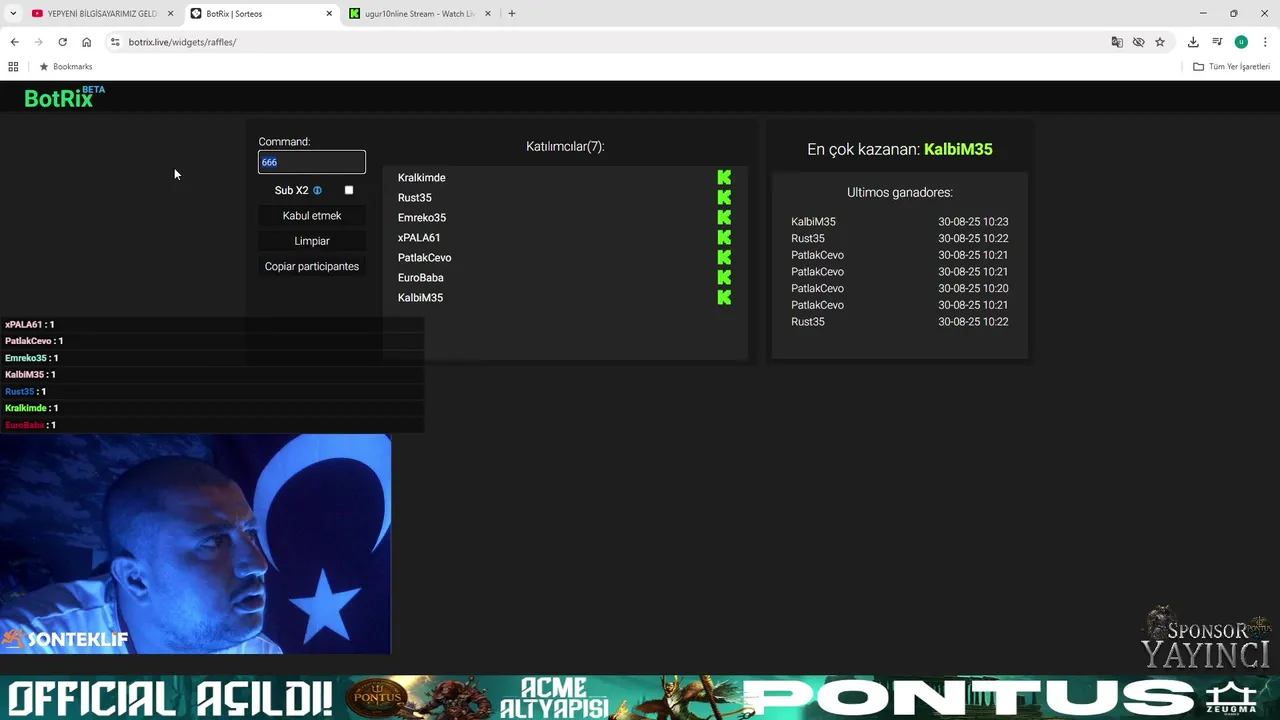Open the apps grid icon in bookmarks bar
Viewport: 1280px width, 720px height.
(13, 66)
